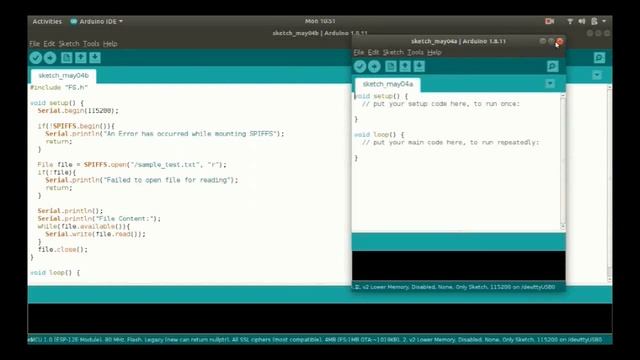Screen dimensions: 640x360
Task: Click New sketch icon in sketch_may04a window
Action: 391,66
